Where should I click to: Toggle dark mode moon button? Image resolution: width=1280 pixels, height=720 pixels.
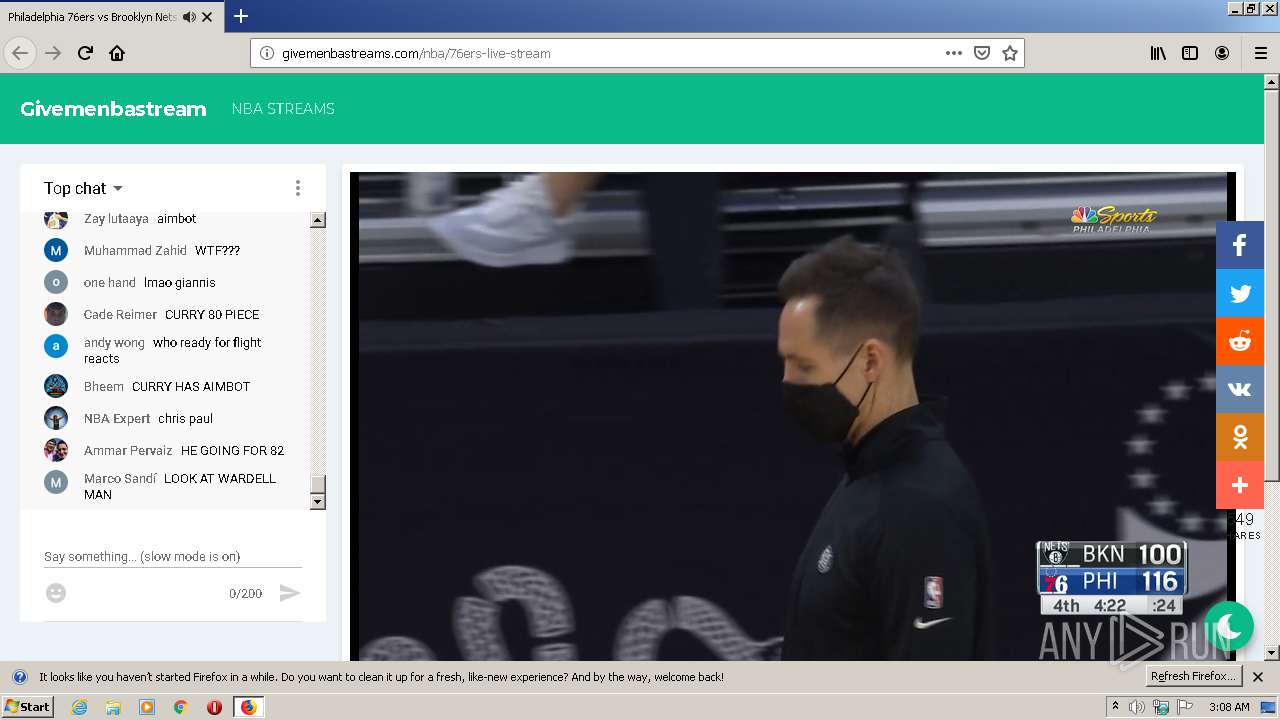(1229, 627)
